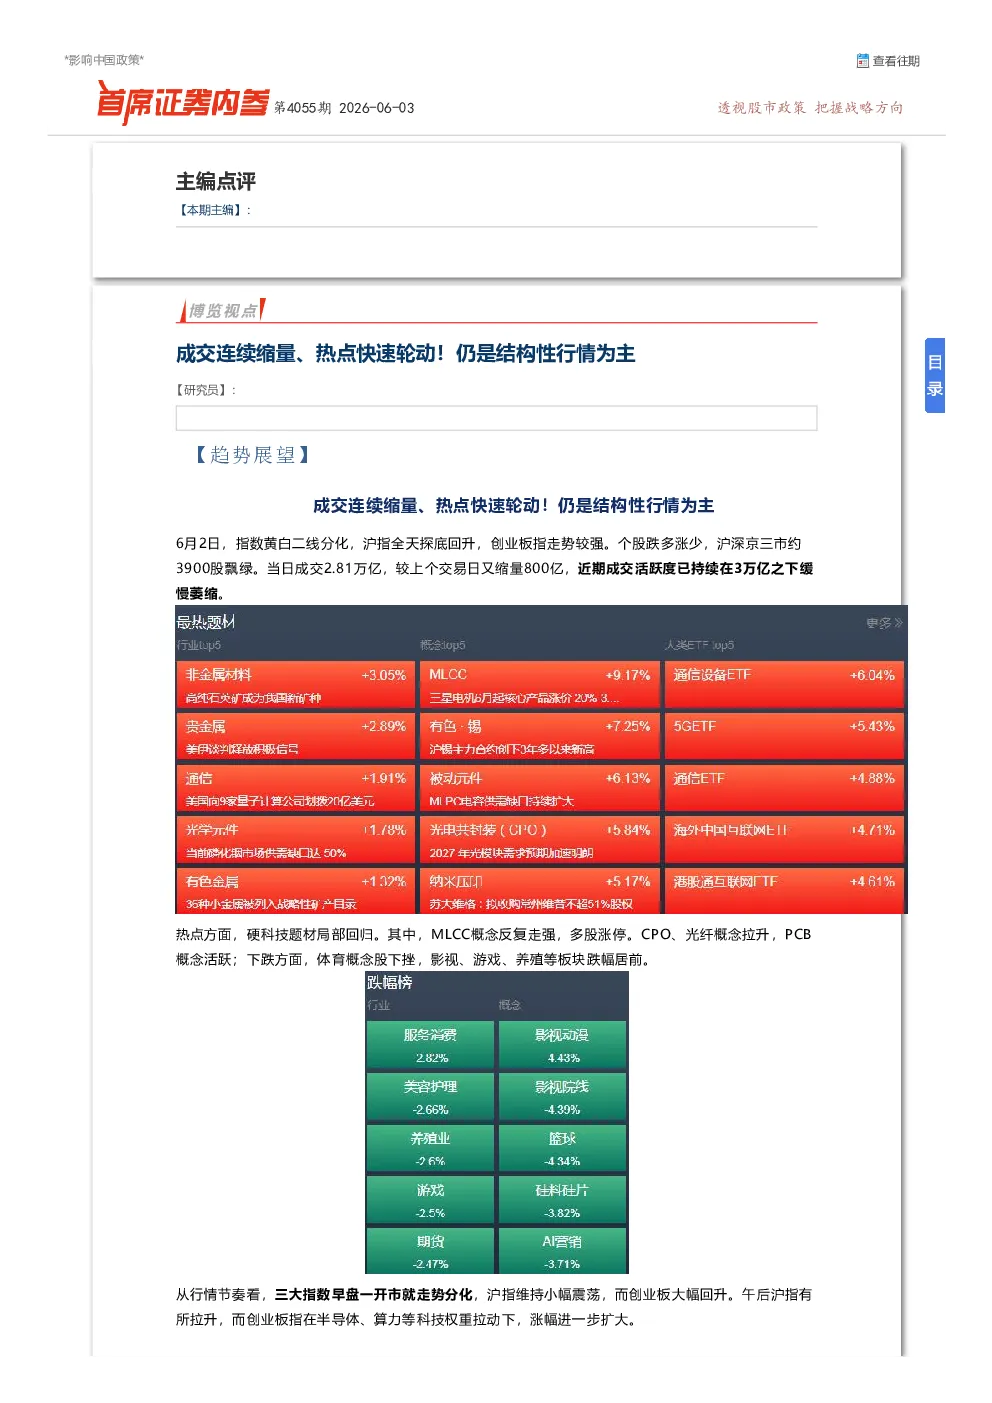Select the 篮球 -4.34% concept tile
This screenshot has width=992, height=1403.
562,1148
